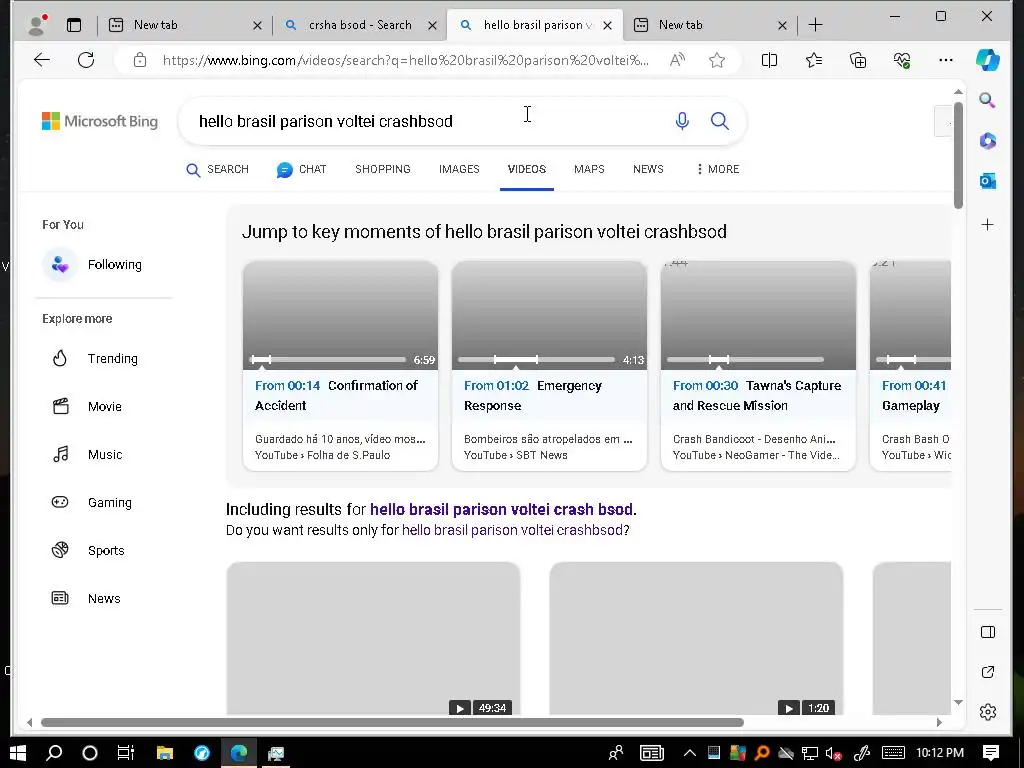Switch to NEWS results
The width and height of the screenshot is (1024, 768).
pos(648,169)
